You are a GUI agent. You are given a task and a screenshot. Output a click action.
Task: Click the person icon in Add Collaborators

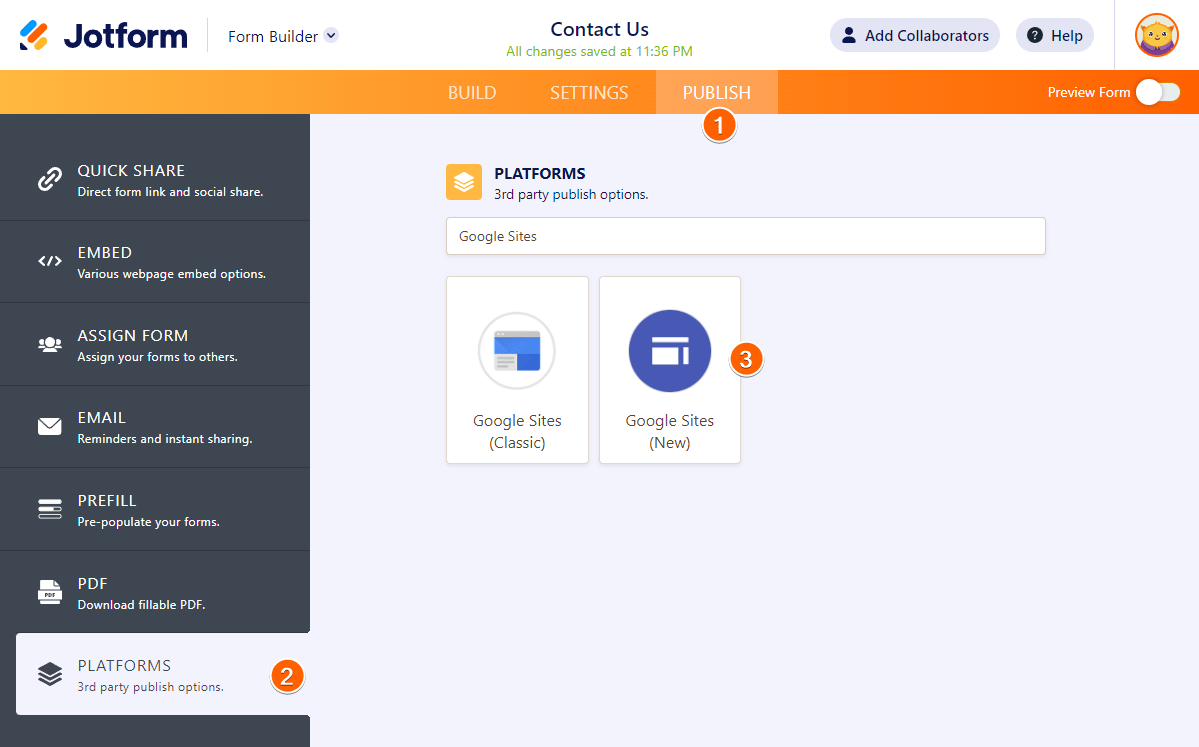pyautogui.click(x=849, y=35)
